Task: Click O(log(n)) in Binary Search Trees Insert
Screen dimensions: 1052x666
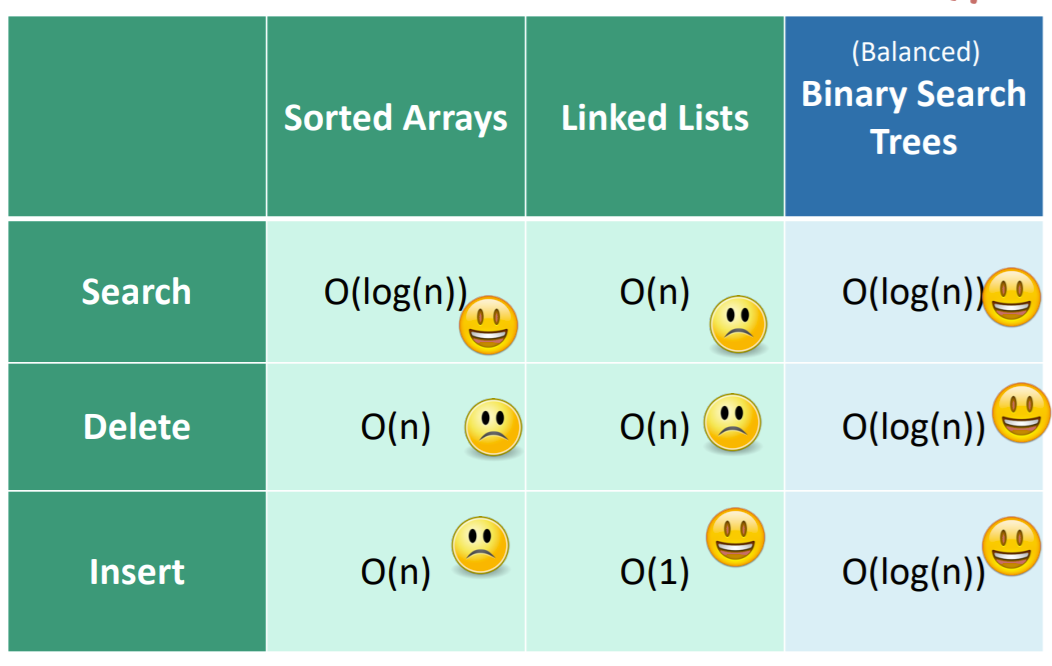Action: click(x=913, y=572)
